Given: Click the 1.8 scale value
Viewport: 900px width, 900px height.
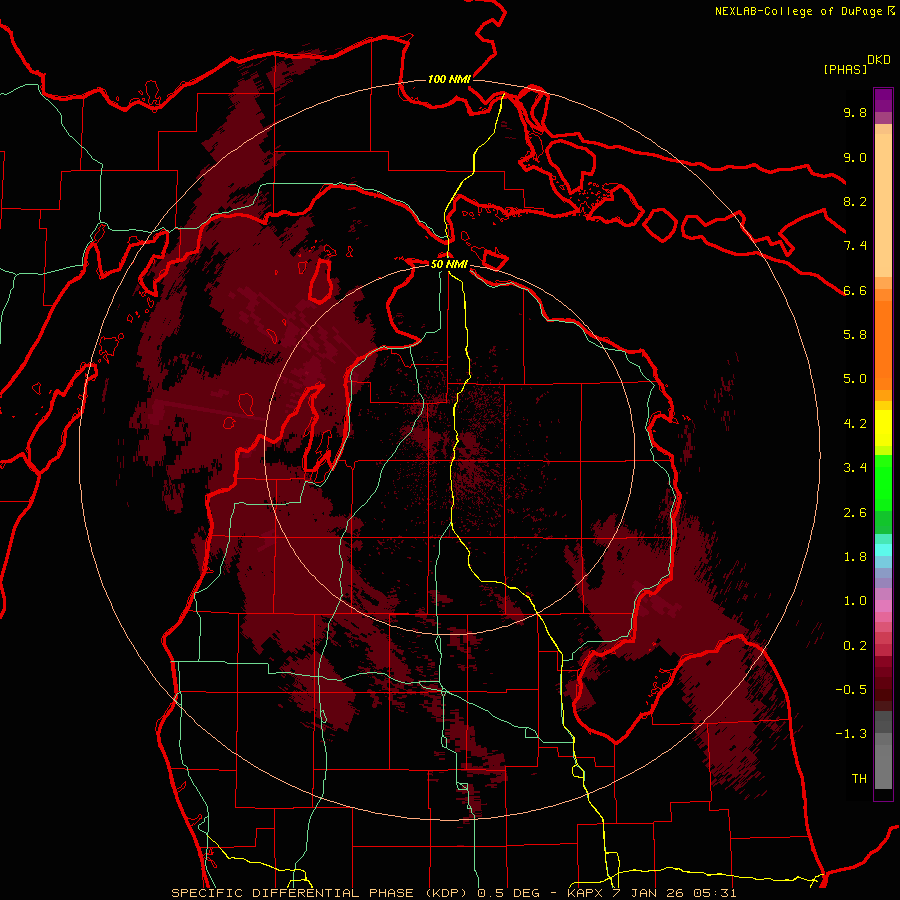Looking at the screenshot, I should tap(855, 557).
